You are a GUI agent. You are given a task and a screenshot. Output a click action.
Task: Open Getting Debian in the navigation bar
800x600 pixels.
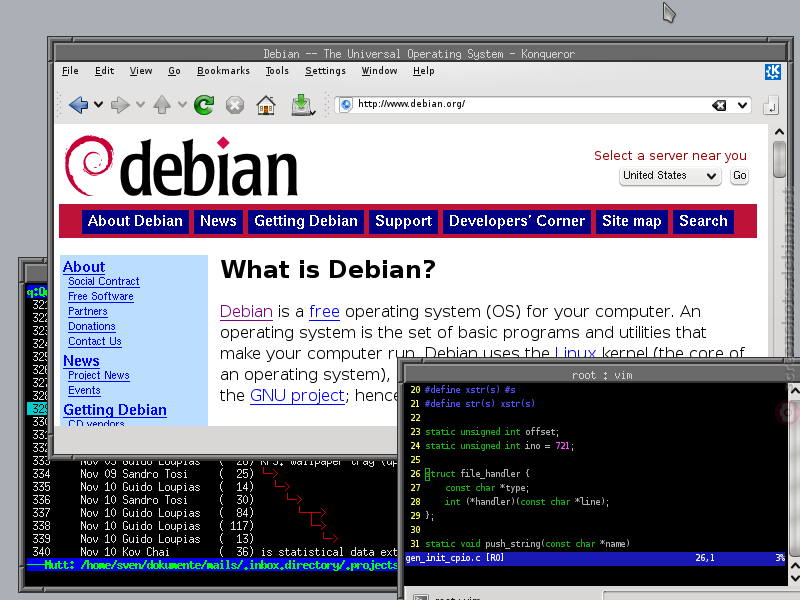(306, 221)
